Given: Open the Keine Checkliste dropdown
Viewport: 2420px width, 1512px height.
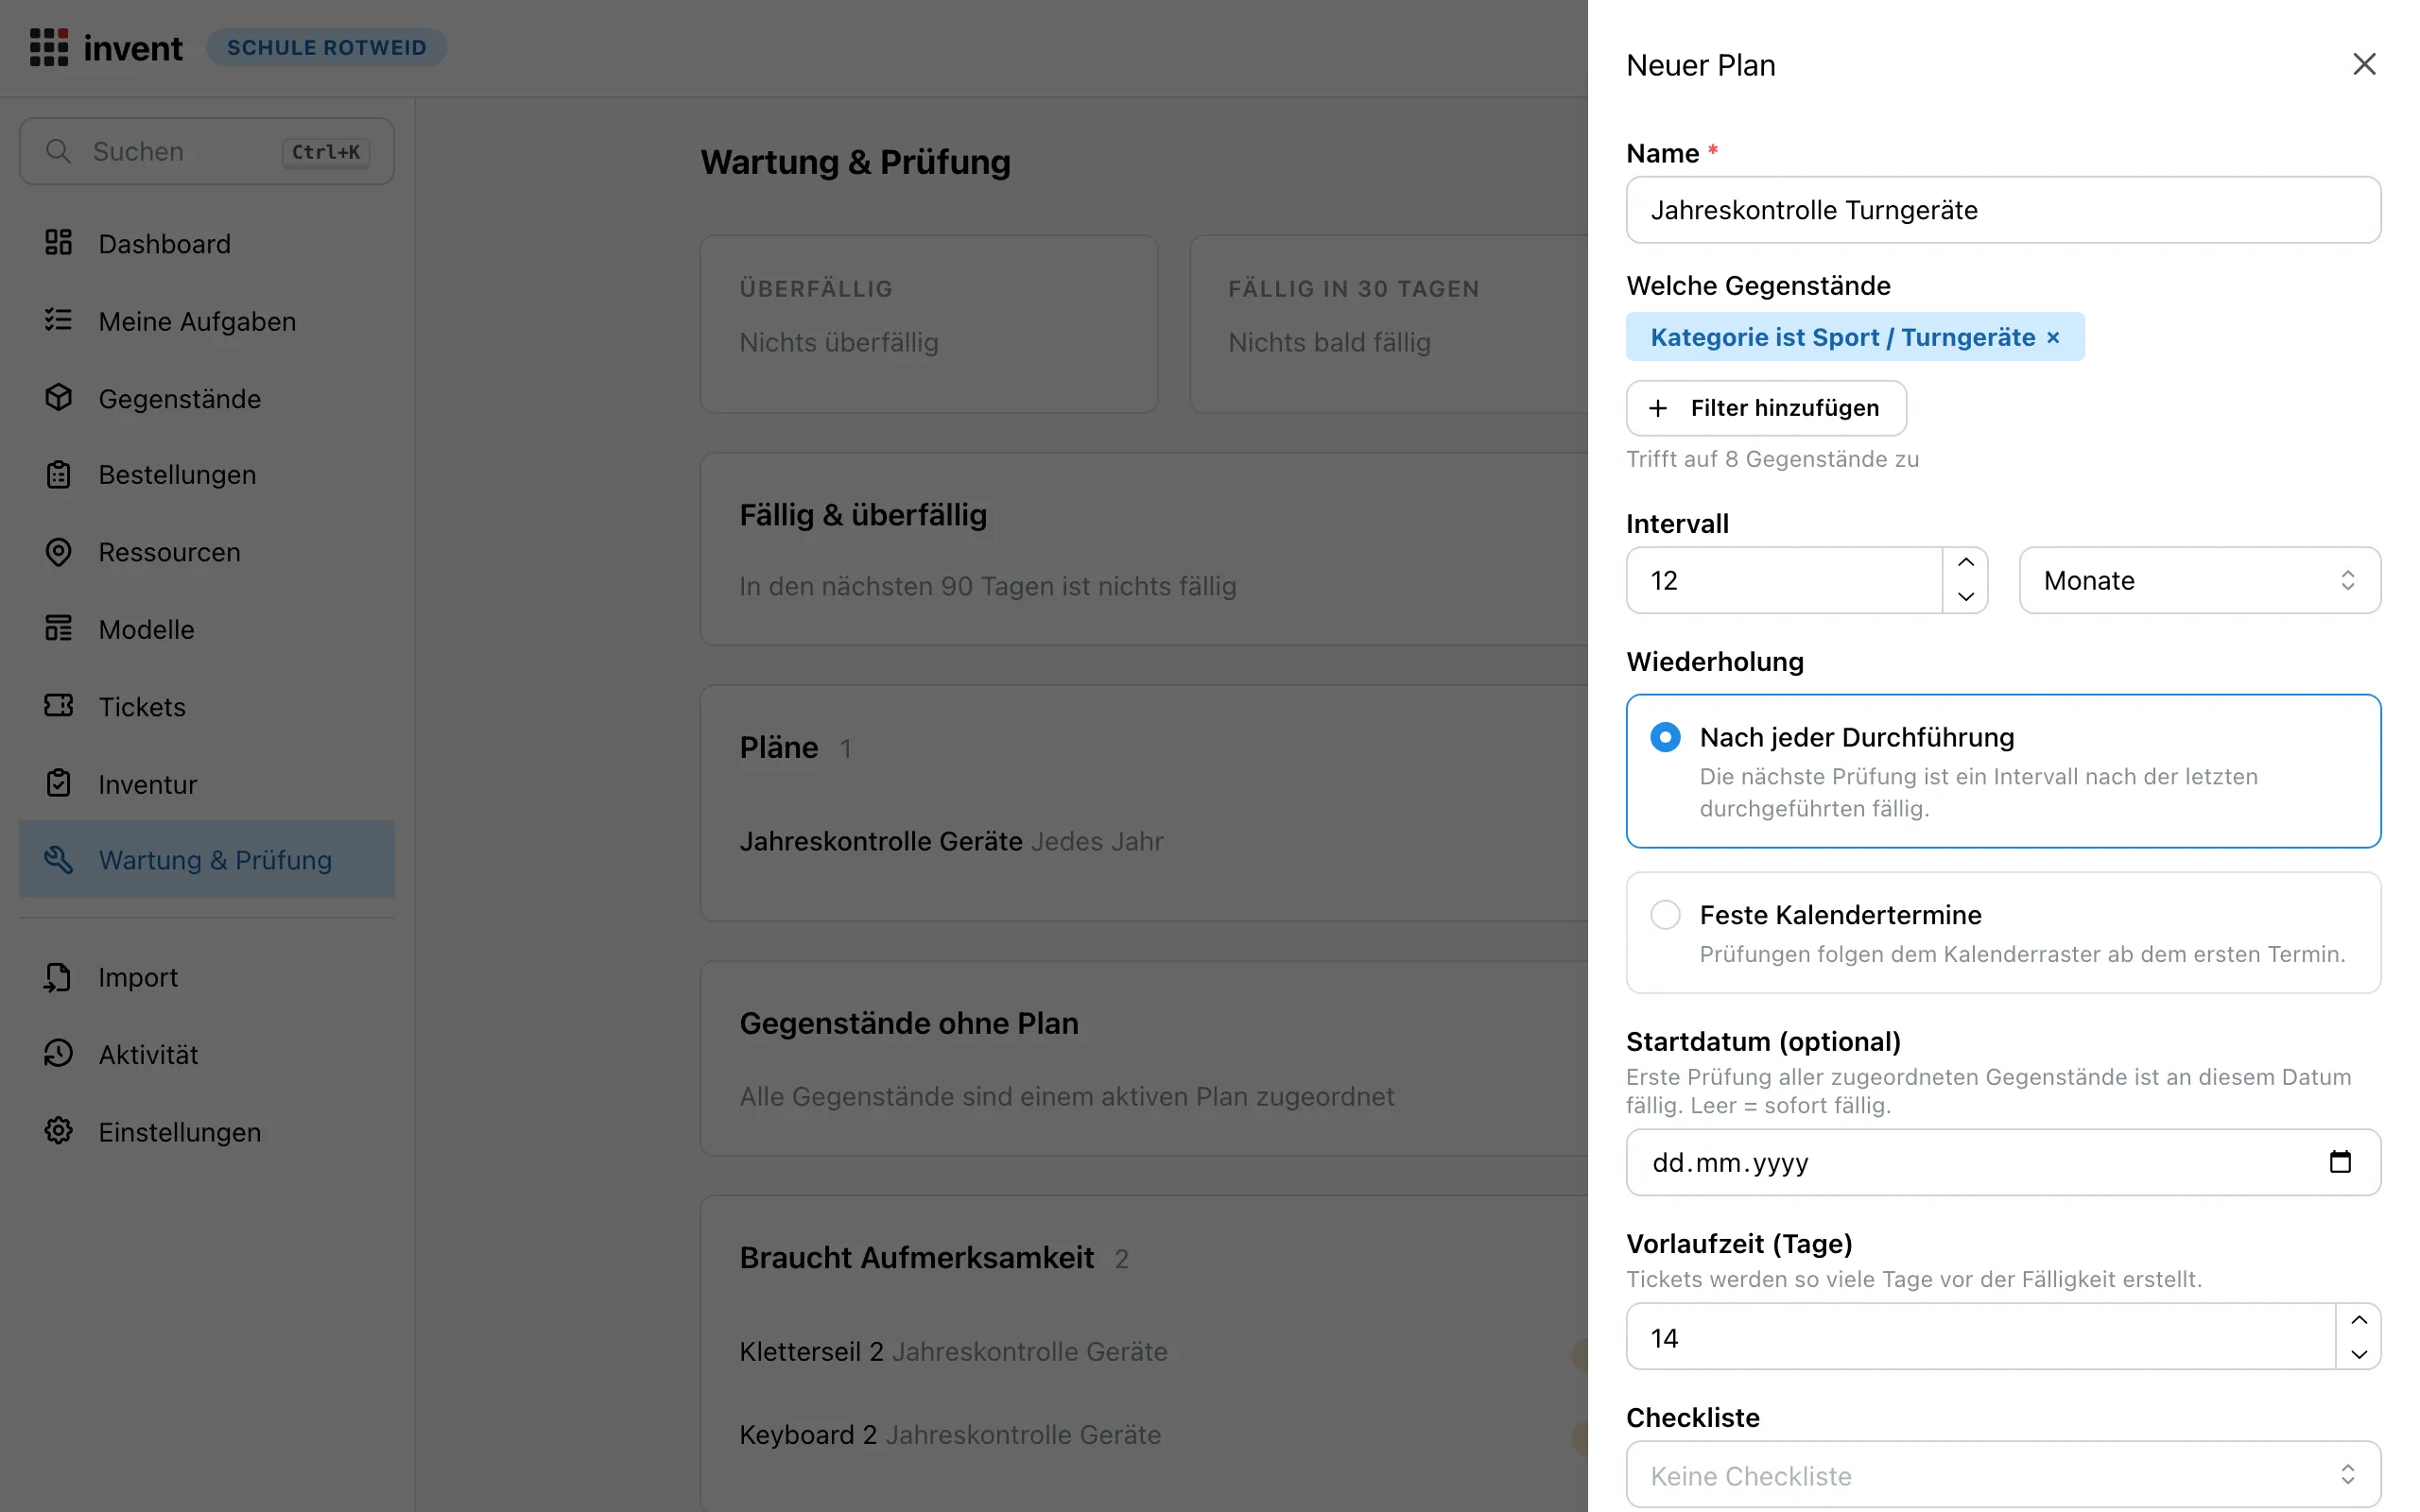Looking at the screenshot, I should pos(2003,1475).
